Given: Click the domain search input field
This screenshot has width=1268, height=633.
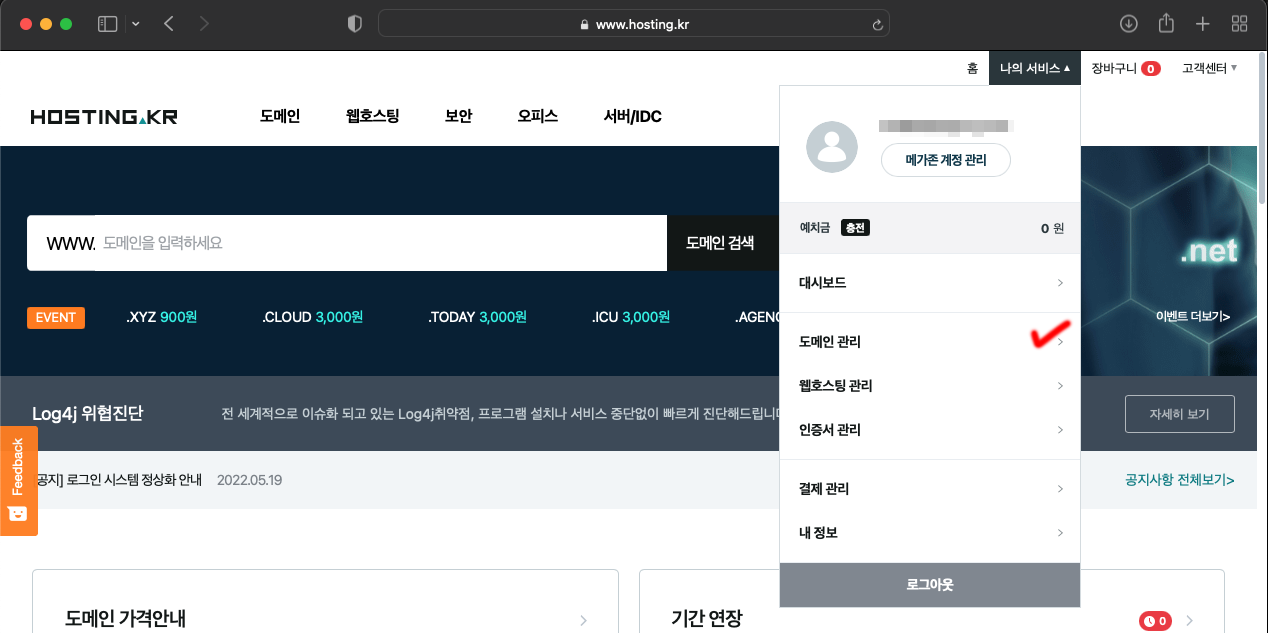Looking at the screenshot, I should coord(380,243).
